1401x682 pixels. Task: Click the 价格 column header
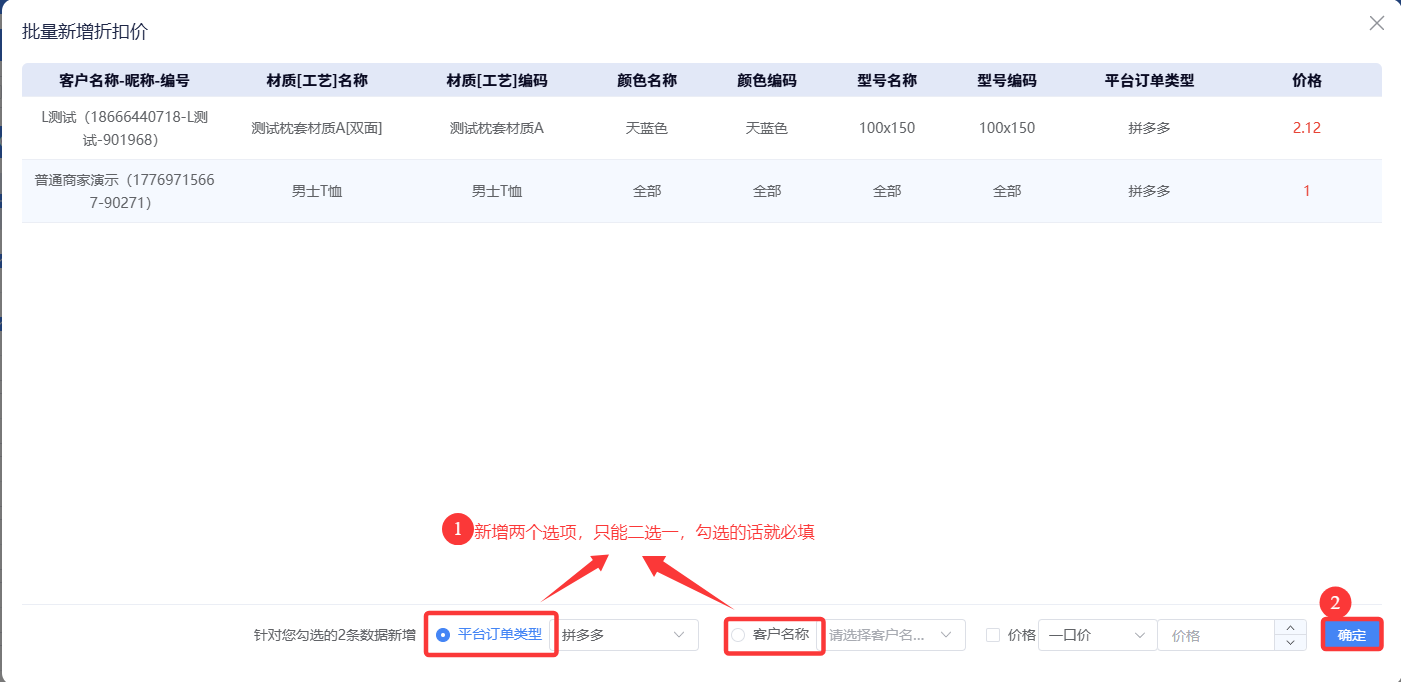(1307, 80)
